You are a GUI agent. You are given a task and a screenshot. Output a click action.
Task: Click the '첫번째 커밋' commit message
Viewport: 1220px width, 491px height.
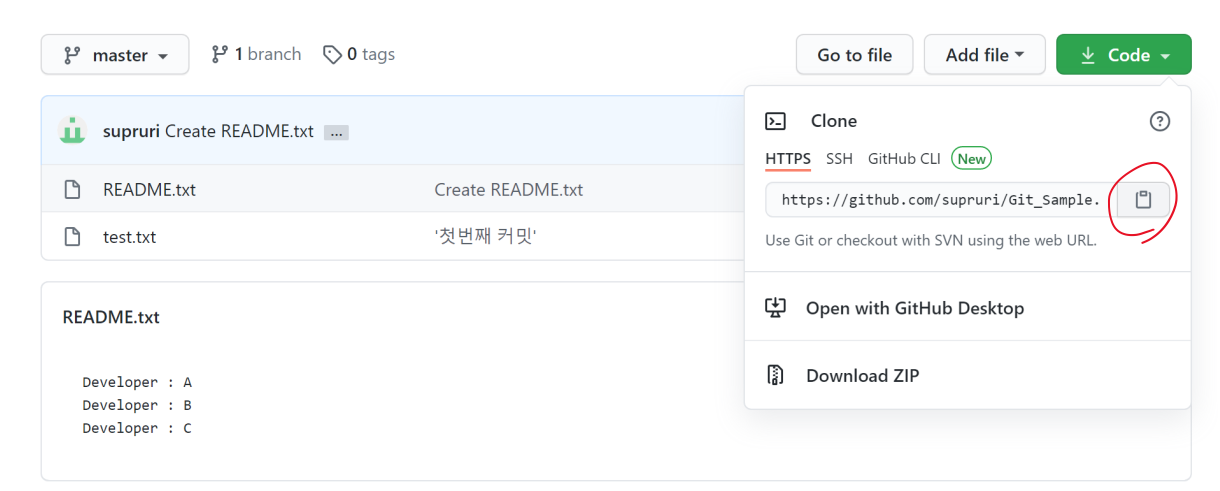click(x=485, y=237)
